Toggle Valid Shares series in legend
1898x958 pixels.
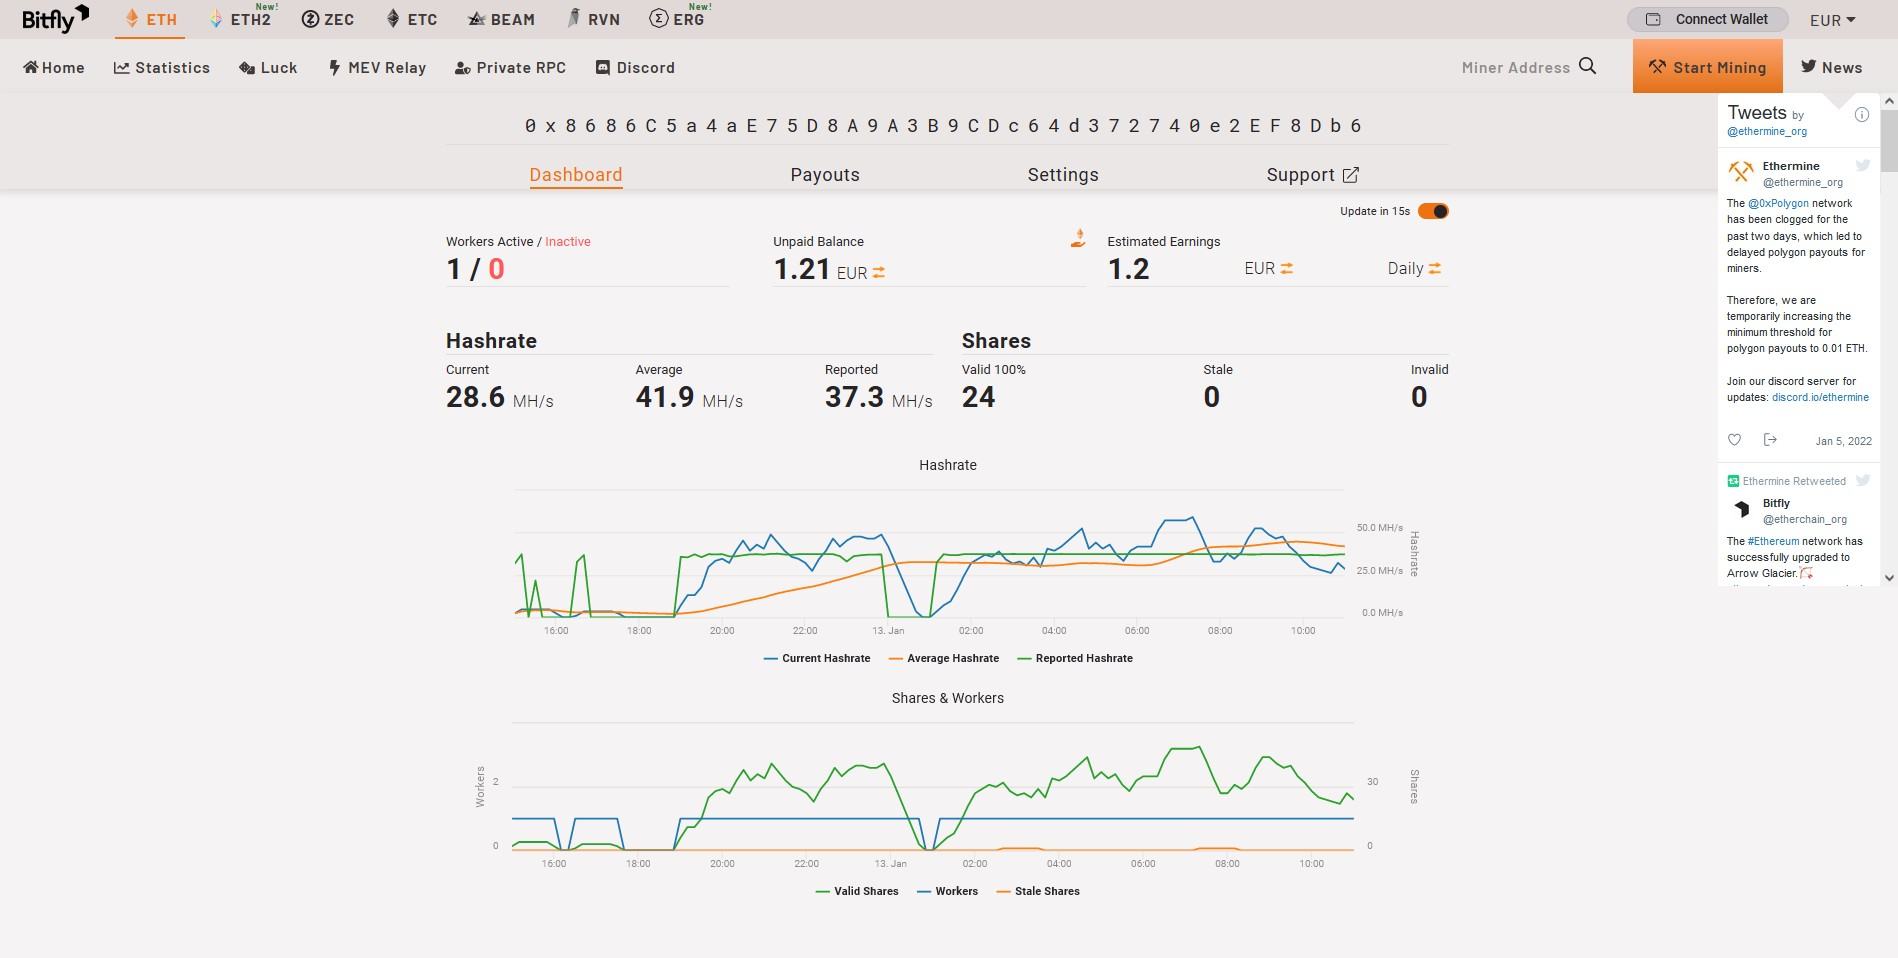click(857, 891)
